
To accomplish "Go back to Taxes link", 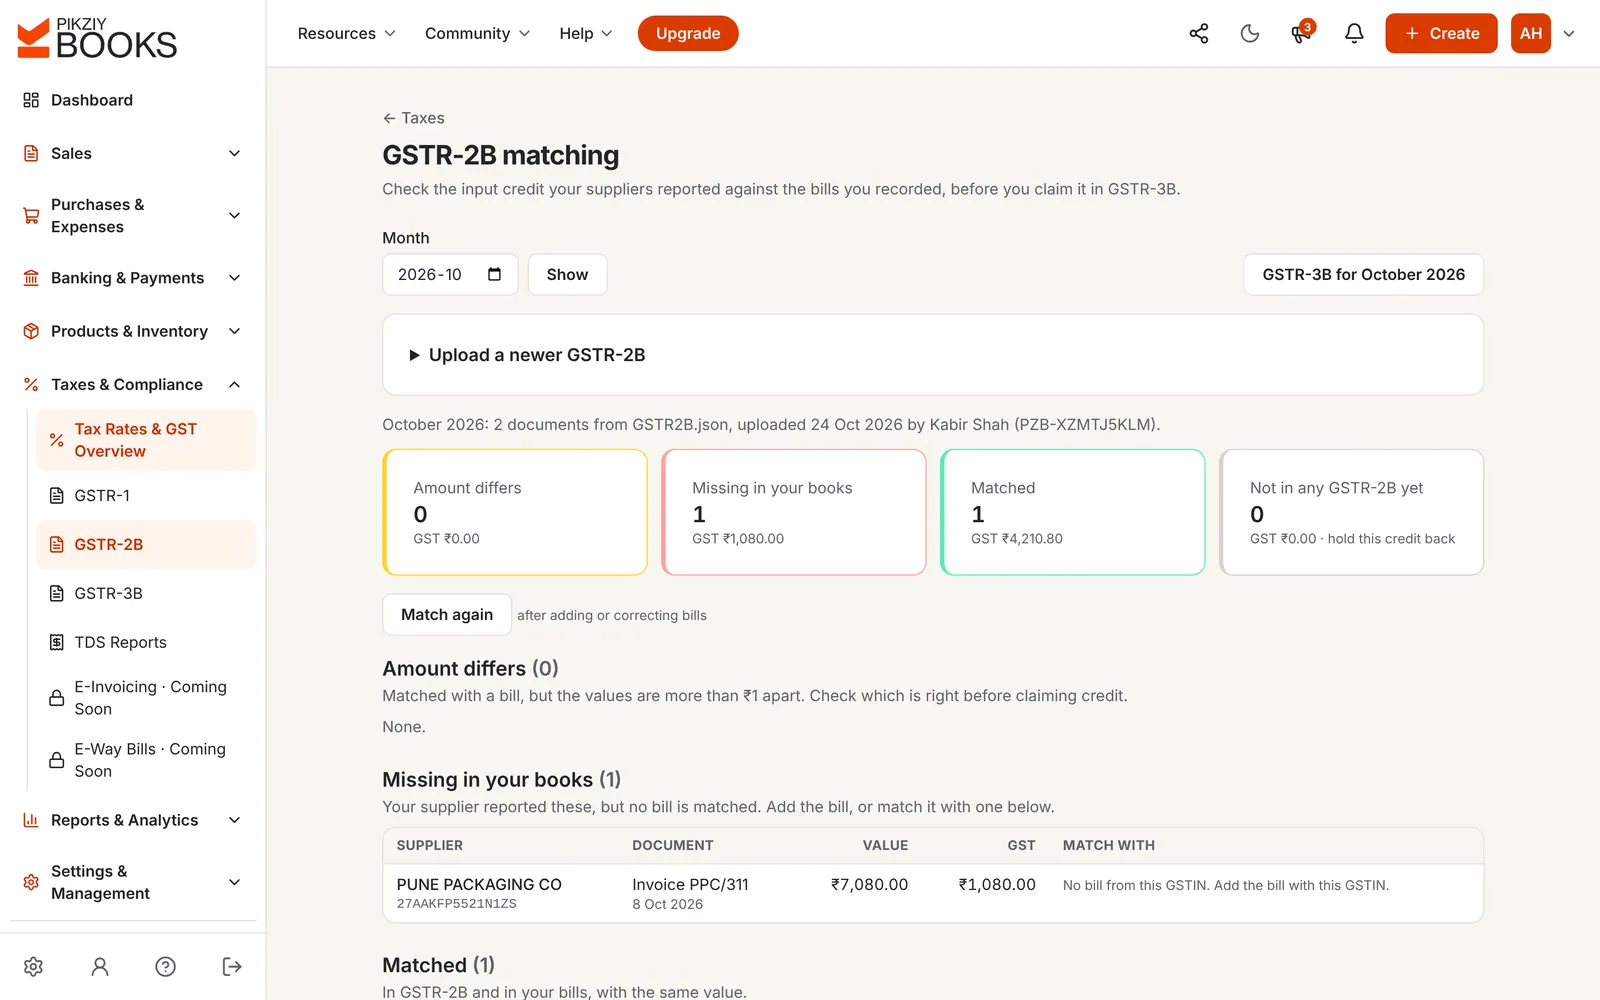I will point(413,118).
